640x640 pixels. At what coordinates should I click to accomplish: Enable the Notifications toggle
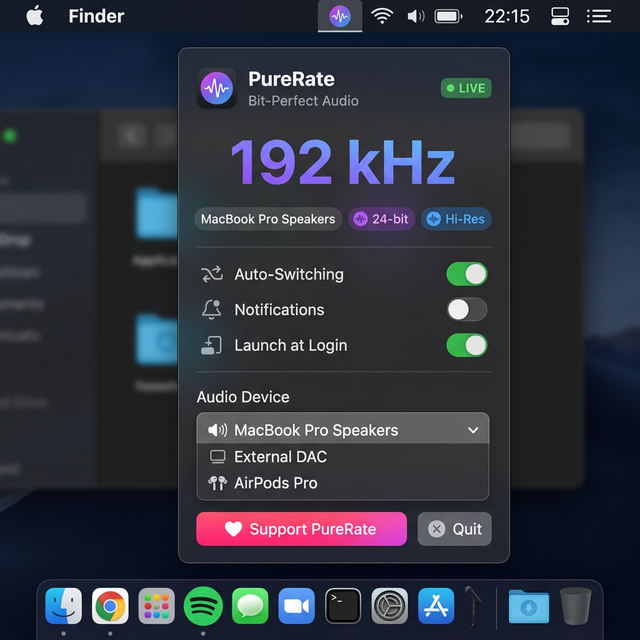[467, 310]
